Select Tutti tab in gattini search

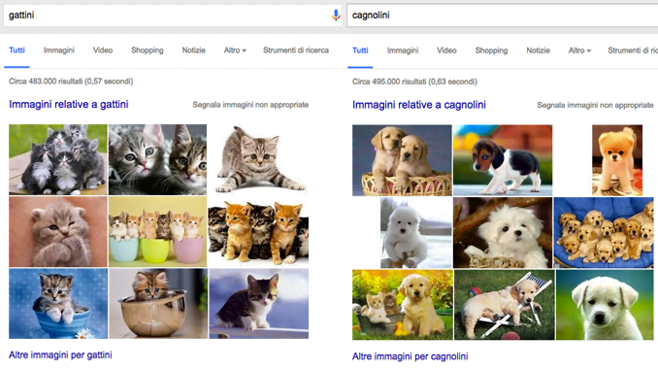17,50
